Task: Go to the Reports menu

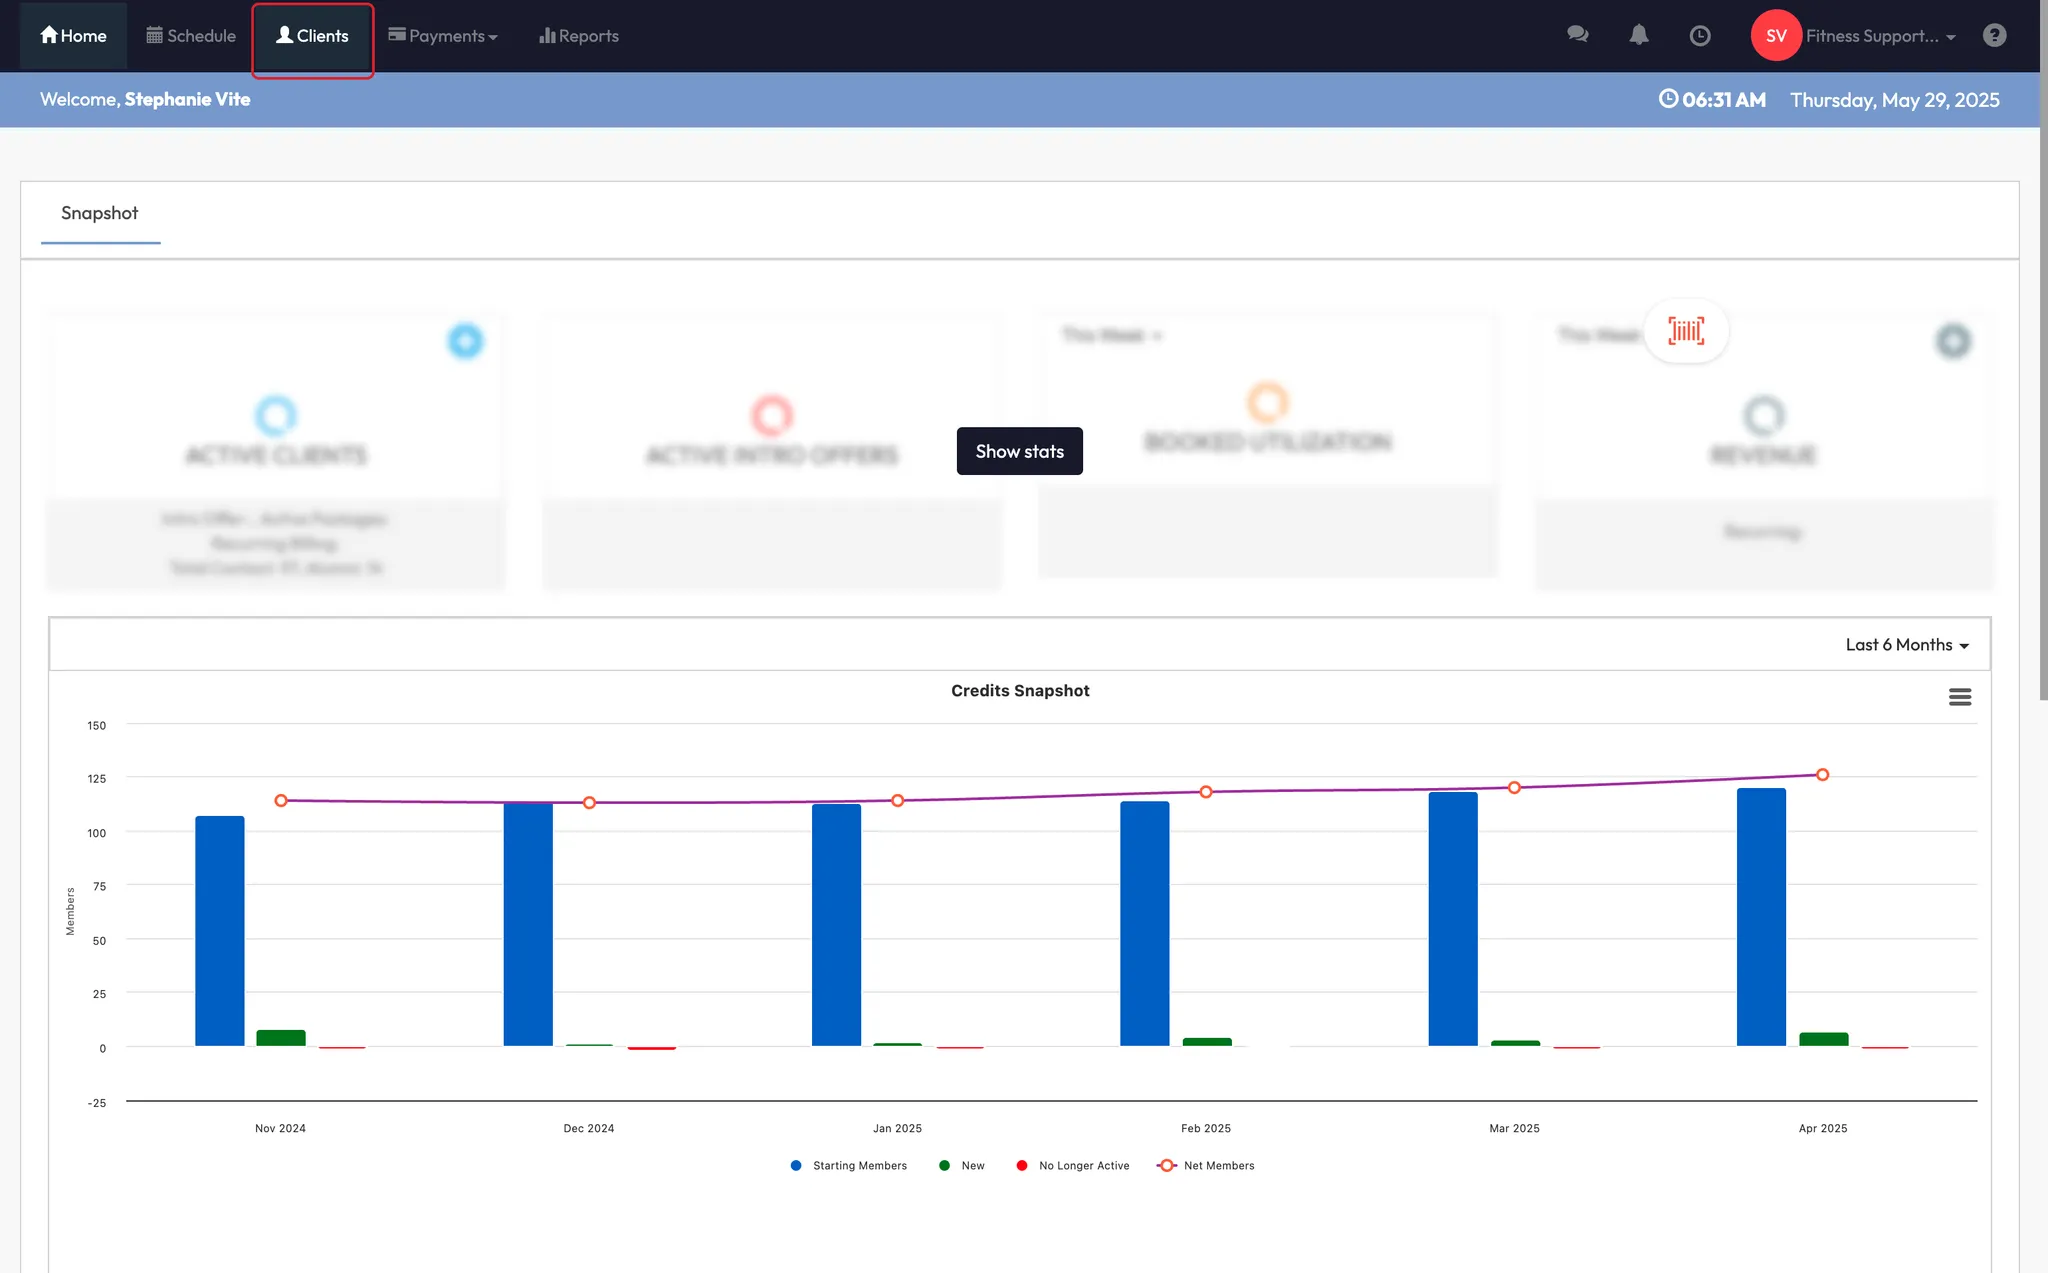Action: tap(579, 36)
